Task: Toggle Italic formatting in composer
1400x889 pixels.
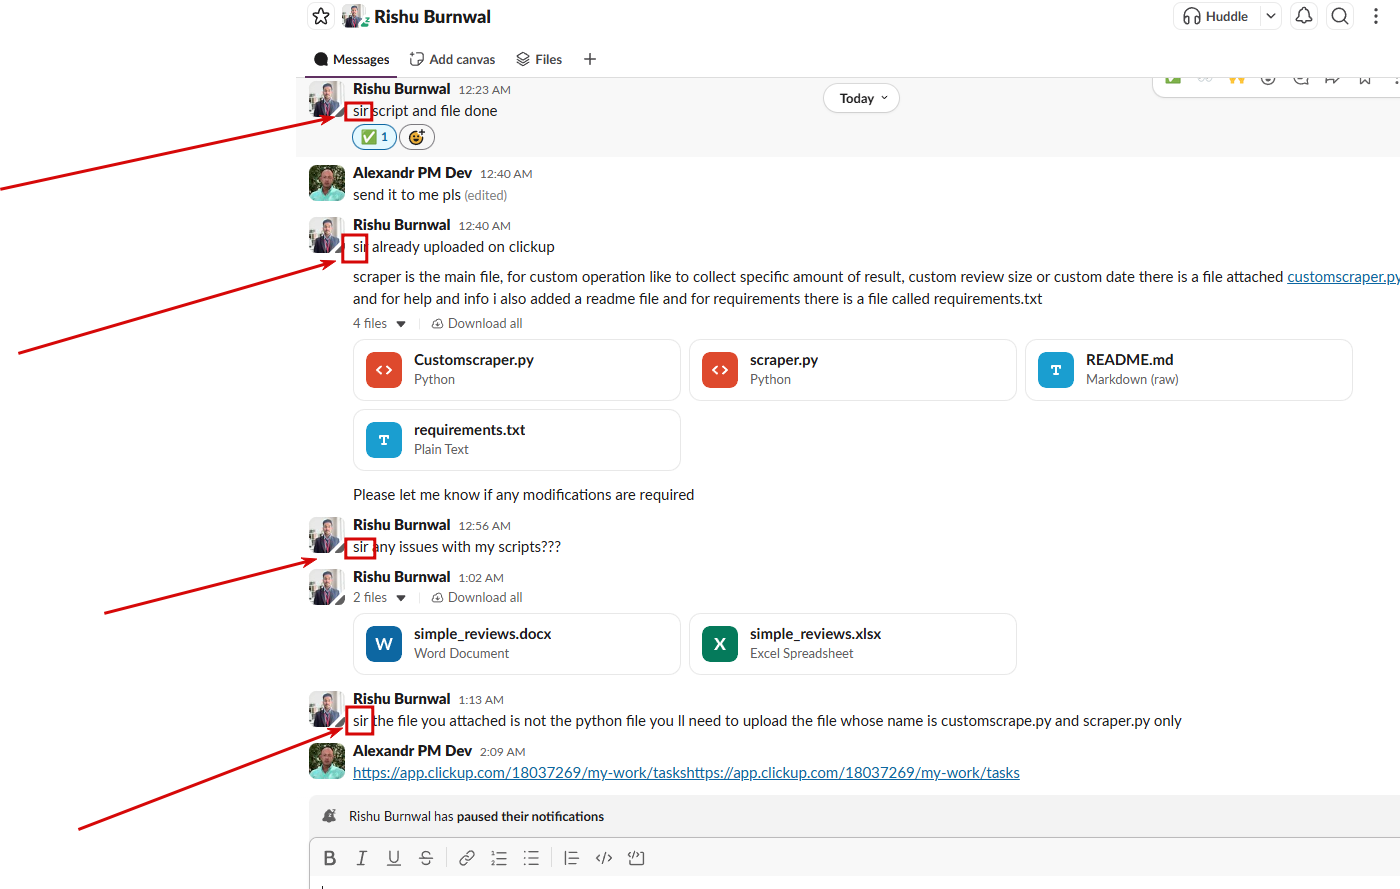Action: [x=362, y=858]
